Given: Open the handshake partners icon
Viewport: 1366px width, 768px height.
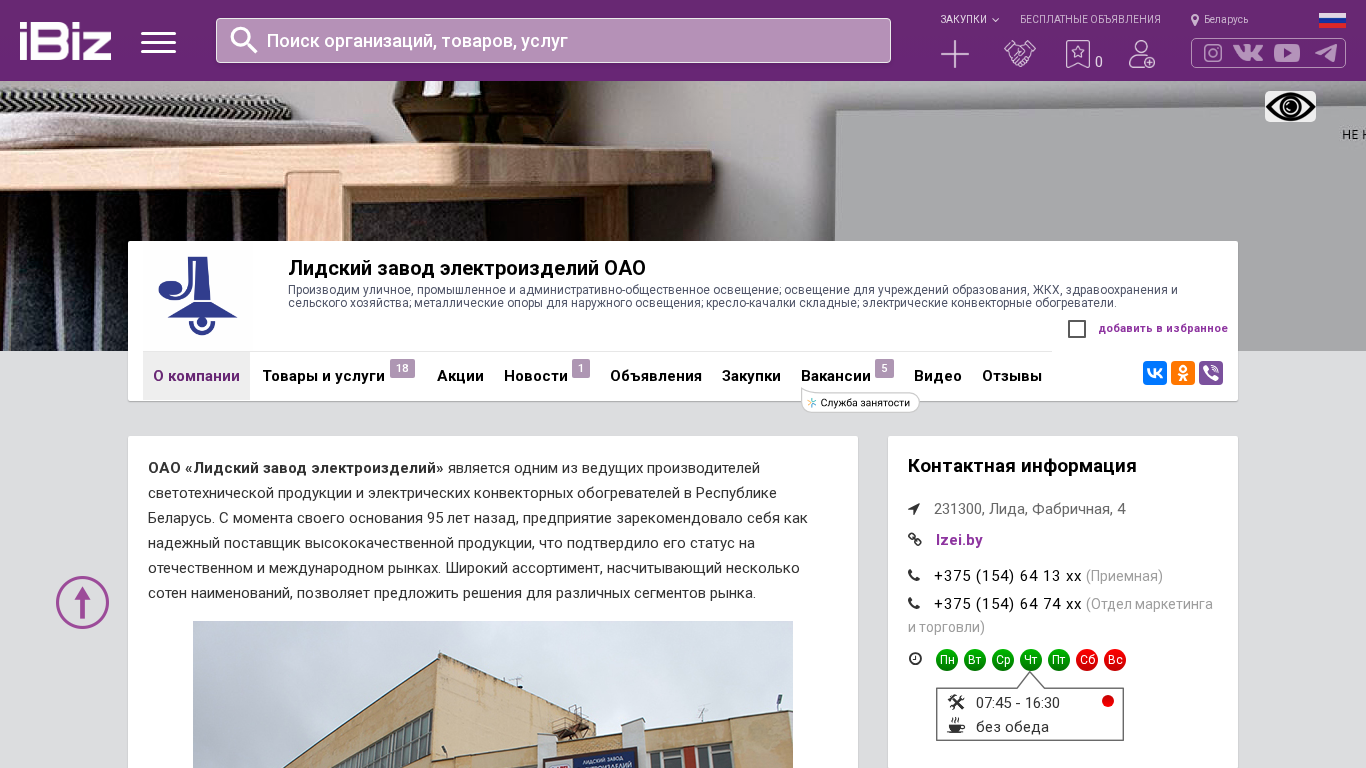Looking at the screenshot, I should [1020, 54].
